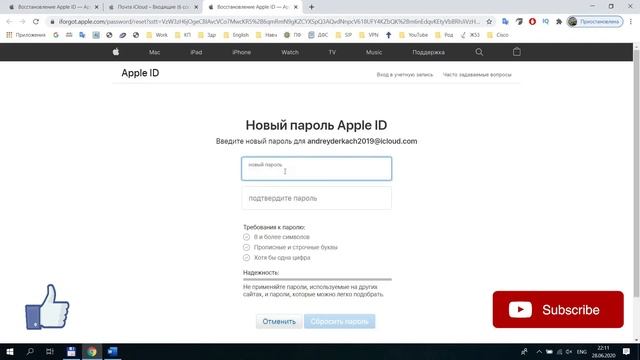640x360 pixels.
Task: Open the ДФС bookmark
Action: (x=318, y=35)
